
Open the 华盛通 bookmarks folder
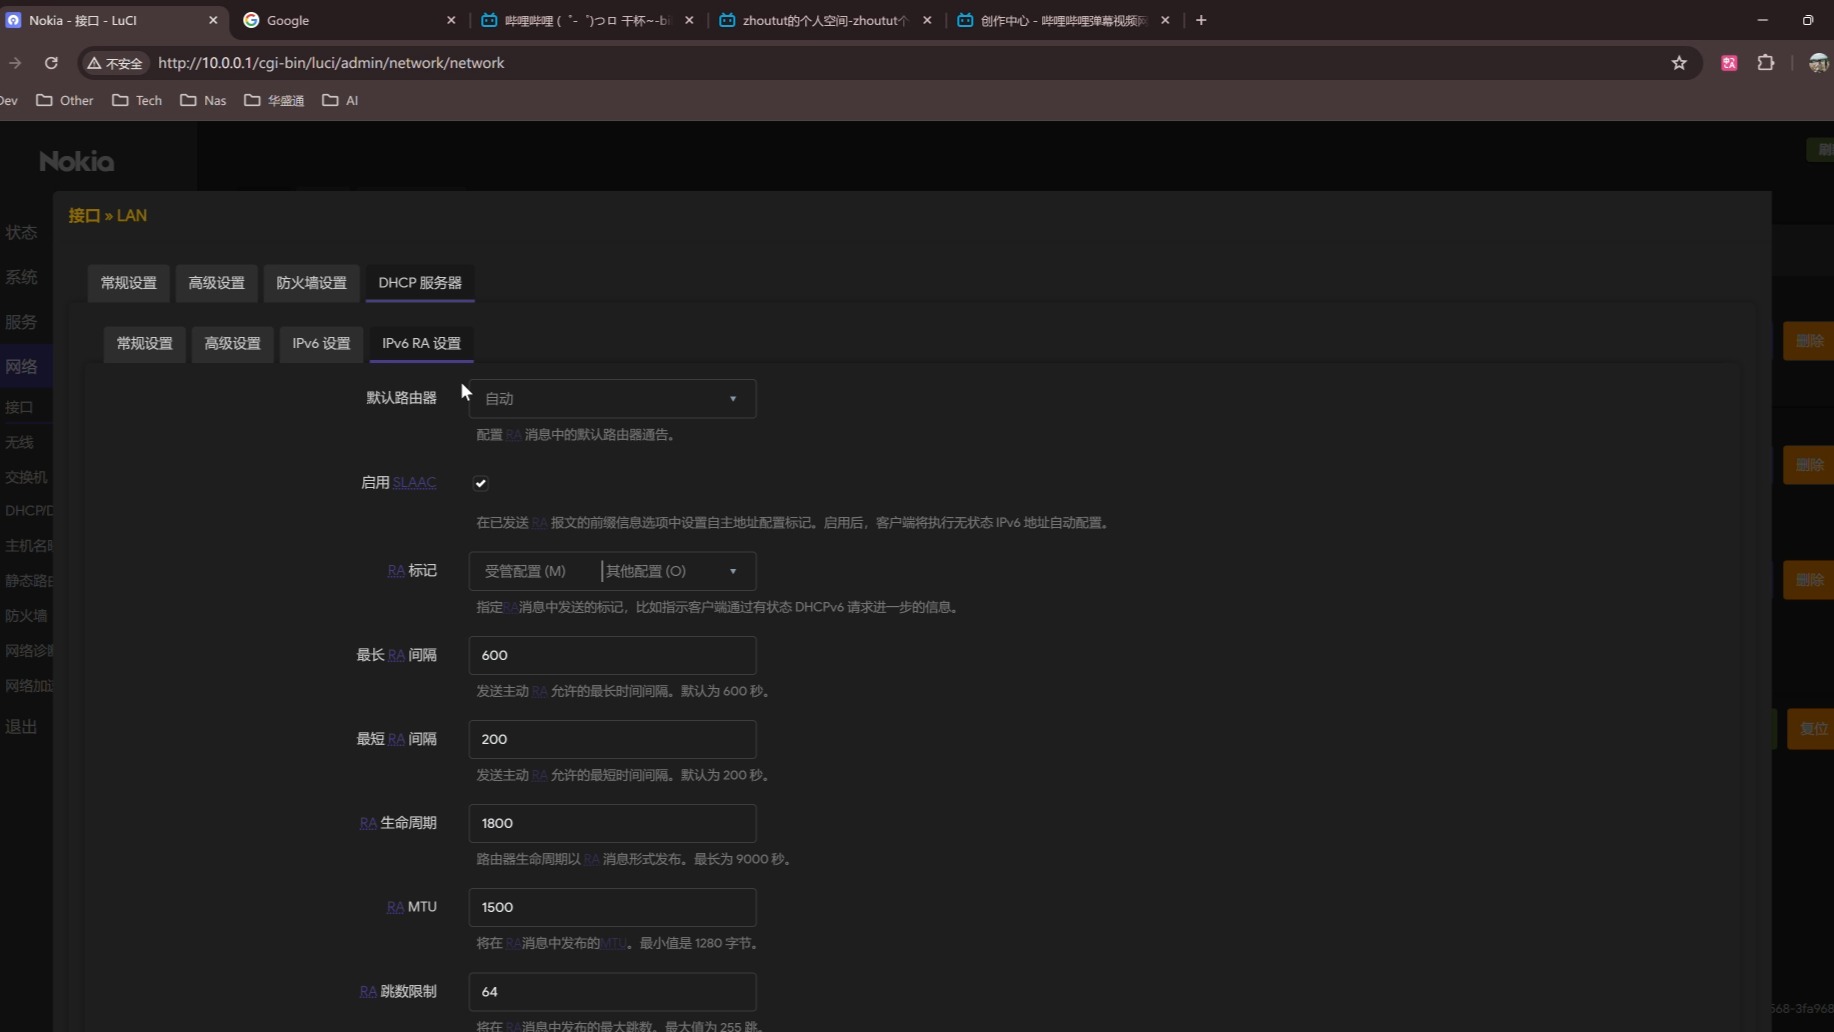(x=274, y=100)
